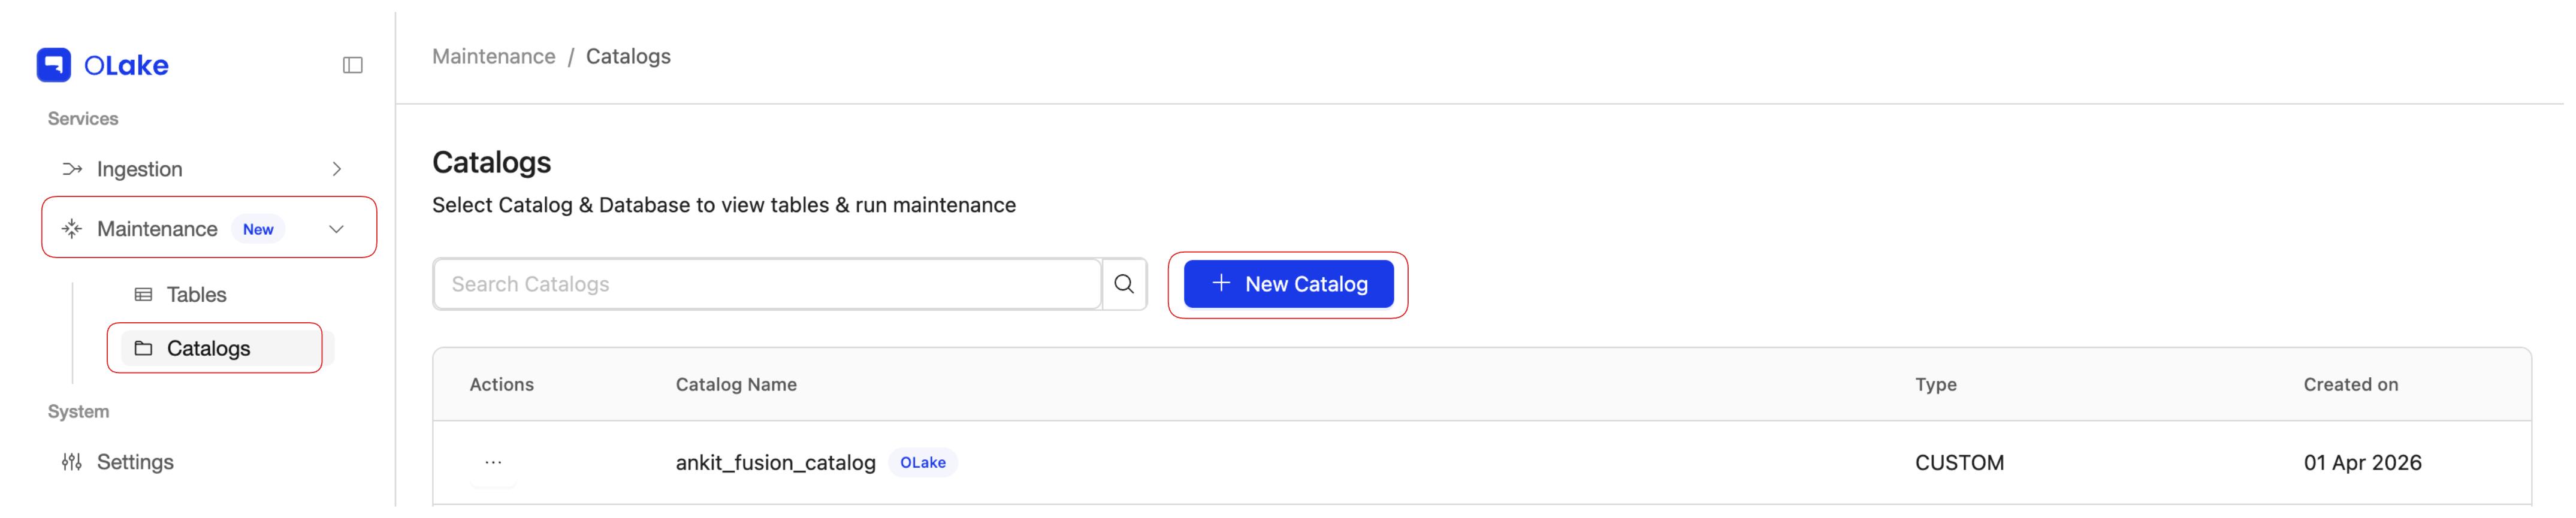Viewport: 2576px width, 518px height.
Task: Collapse the sidebar using the panel icon
Action: point(352,65)
